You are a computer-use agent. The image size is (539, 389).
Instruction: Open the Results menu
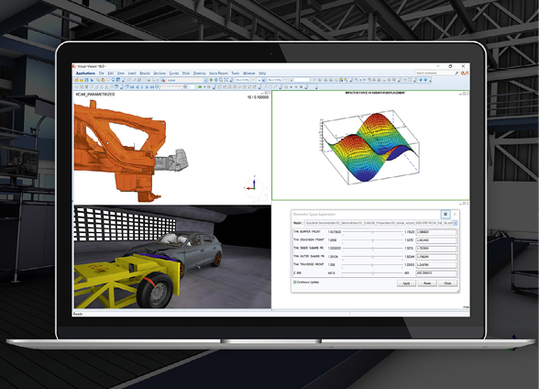click(x=145, y=73)
